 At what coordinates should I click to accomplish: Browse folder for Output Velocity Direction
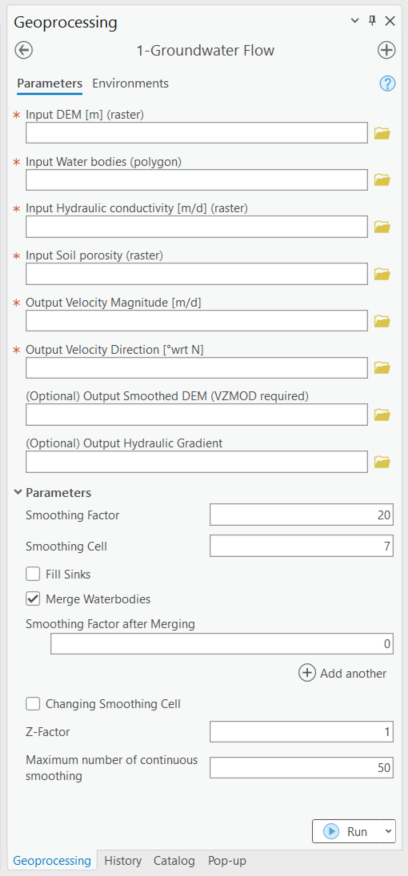[382, 368]
